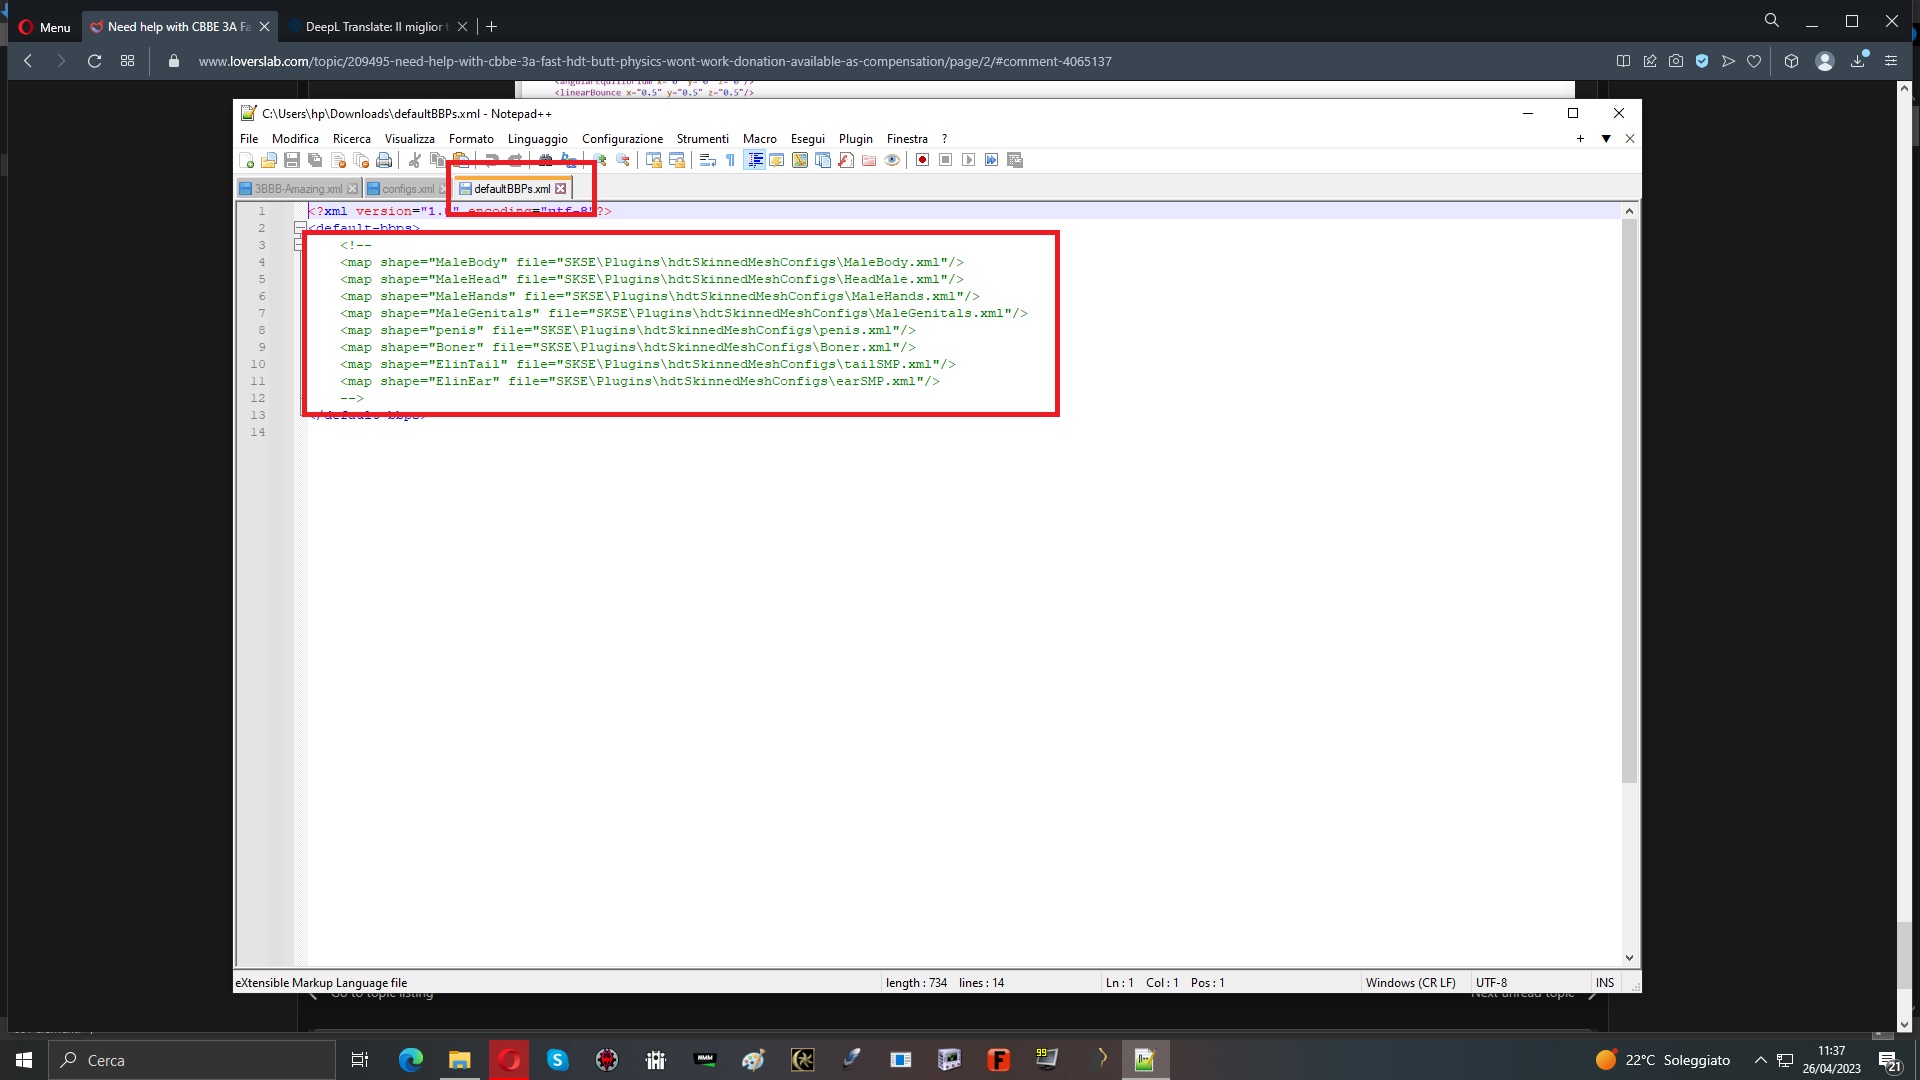Screen dimensions: 1920x1080
Task: Click the MaleGenitals map line in editor
Action: 684,313
